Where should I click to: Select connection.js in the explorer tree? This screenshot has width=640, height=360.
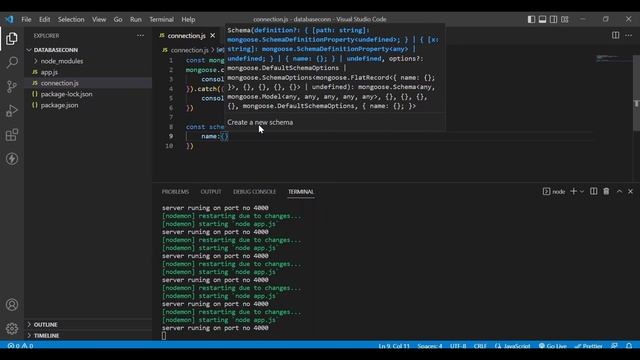click(60, 83)
